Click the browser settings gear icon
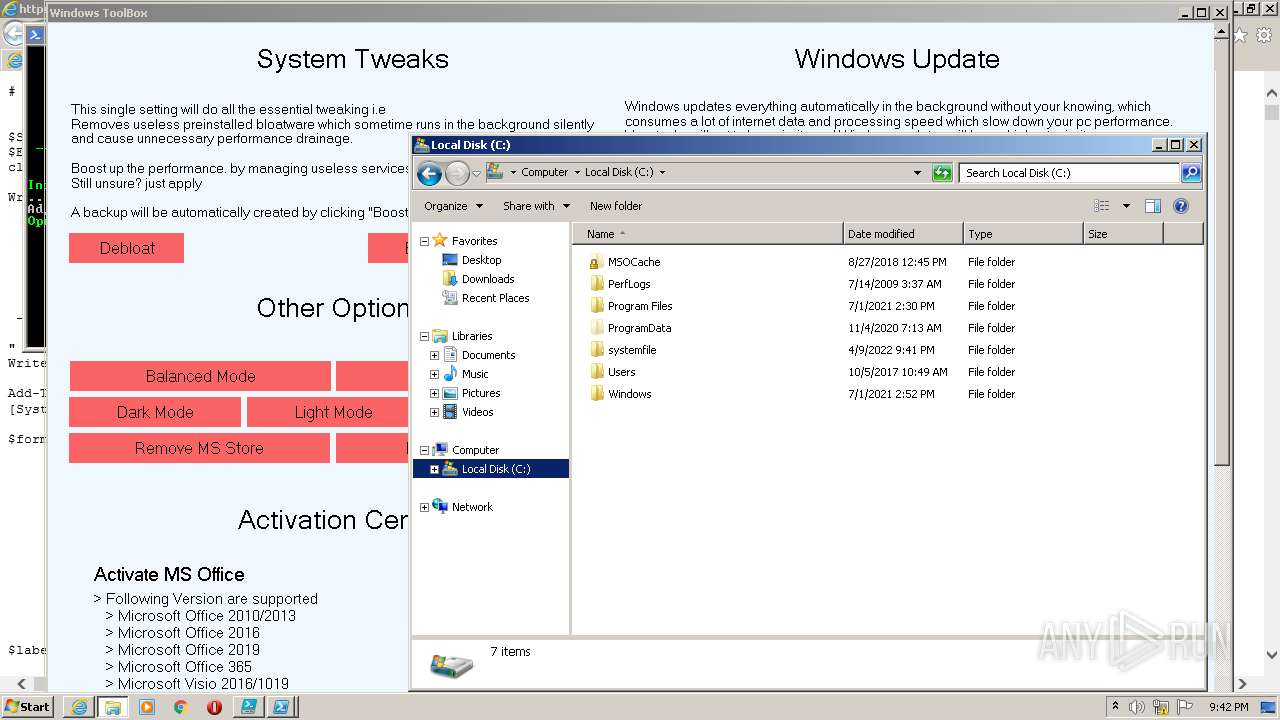Viewport: 1280px width, 720px height. point(1264,35)
